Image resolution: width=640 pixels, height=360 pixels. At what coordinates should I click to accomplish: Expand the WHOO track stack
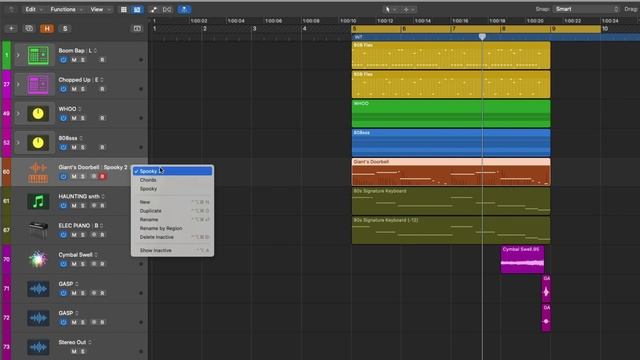(x=18, y=113)
